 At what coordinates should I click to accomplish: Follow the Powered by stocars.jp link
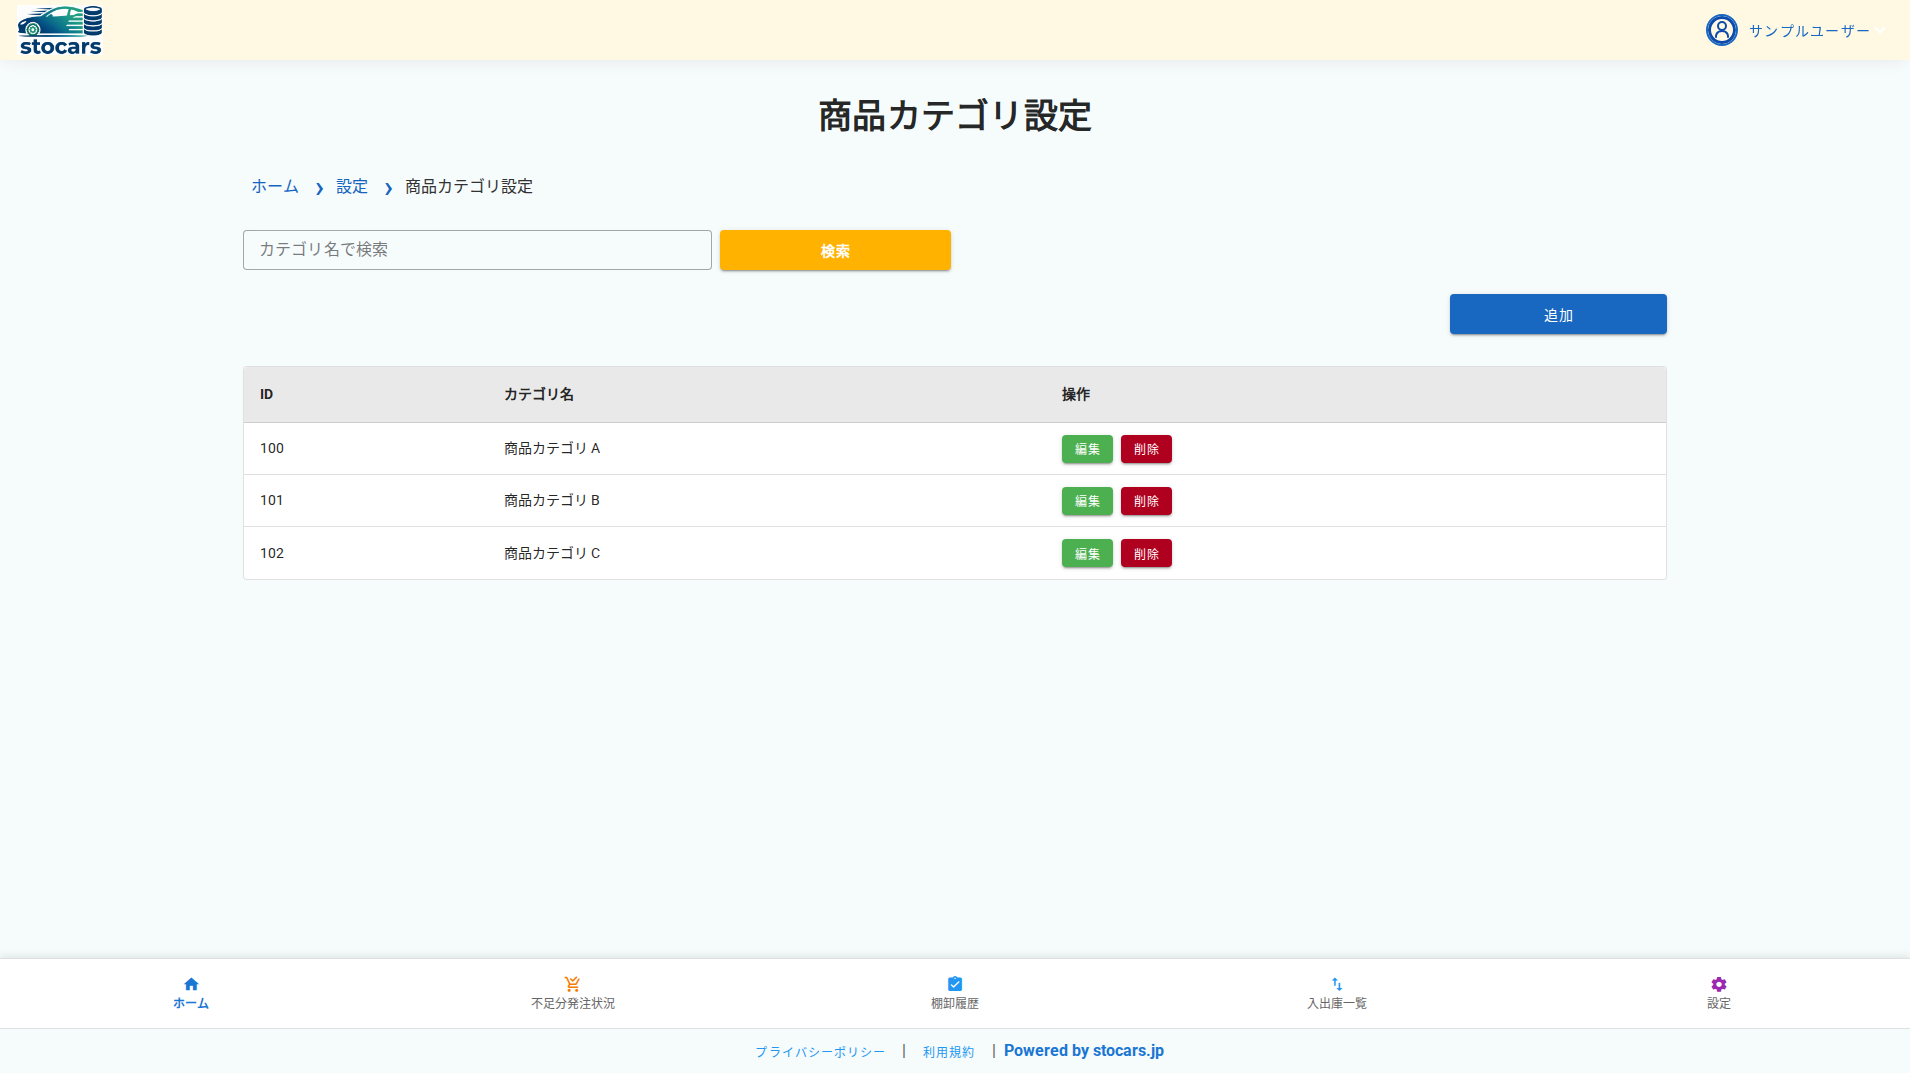click(x=1084, y=1050)
